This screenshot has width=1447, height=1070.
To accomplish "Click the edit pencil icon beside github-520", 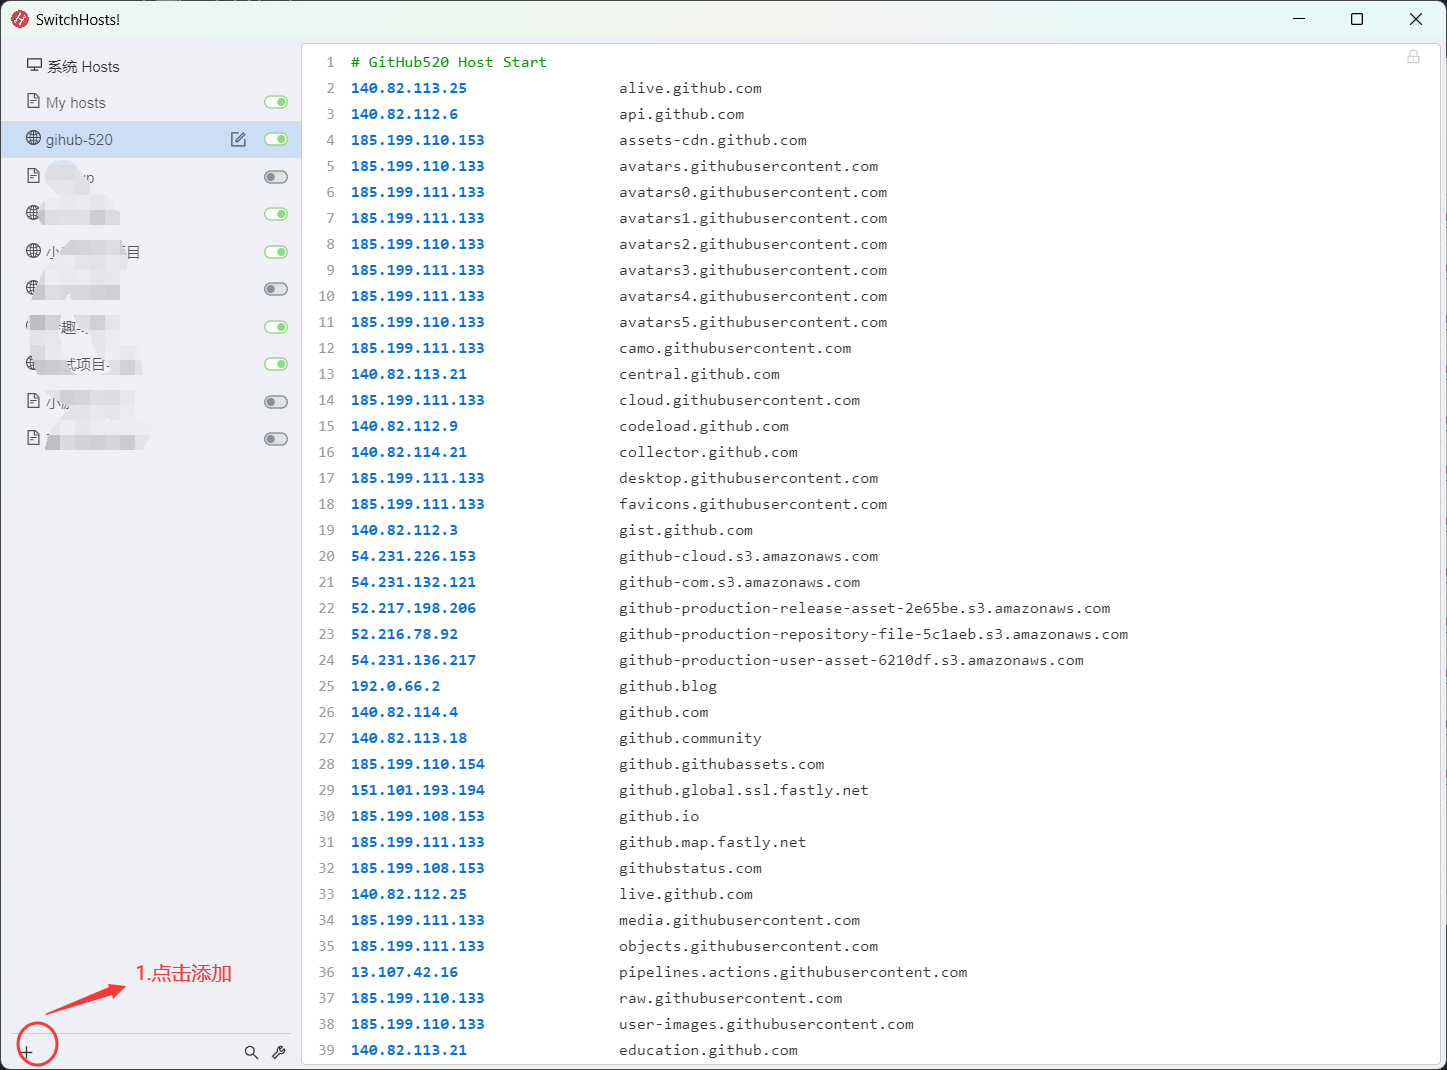I will coord(238,139).
